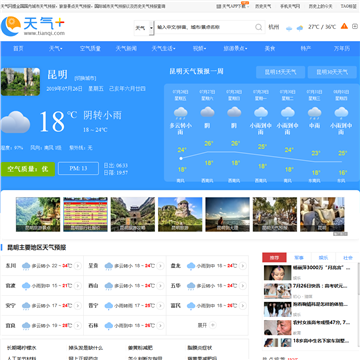The width and height of the screenshot is (360, 360).
Task: Click the 东川 row weather icon
Action: (x=26, y=266)
